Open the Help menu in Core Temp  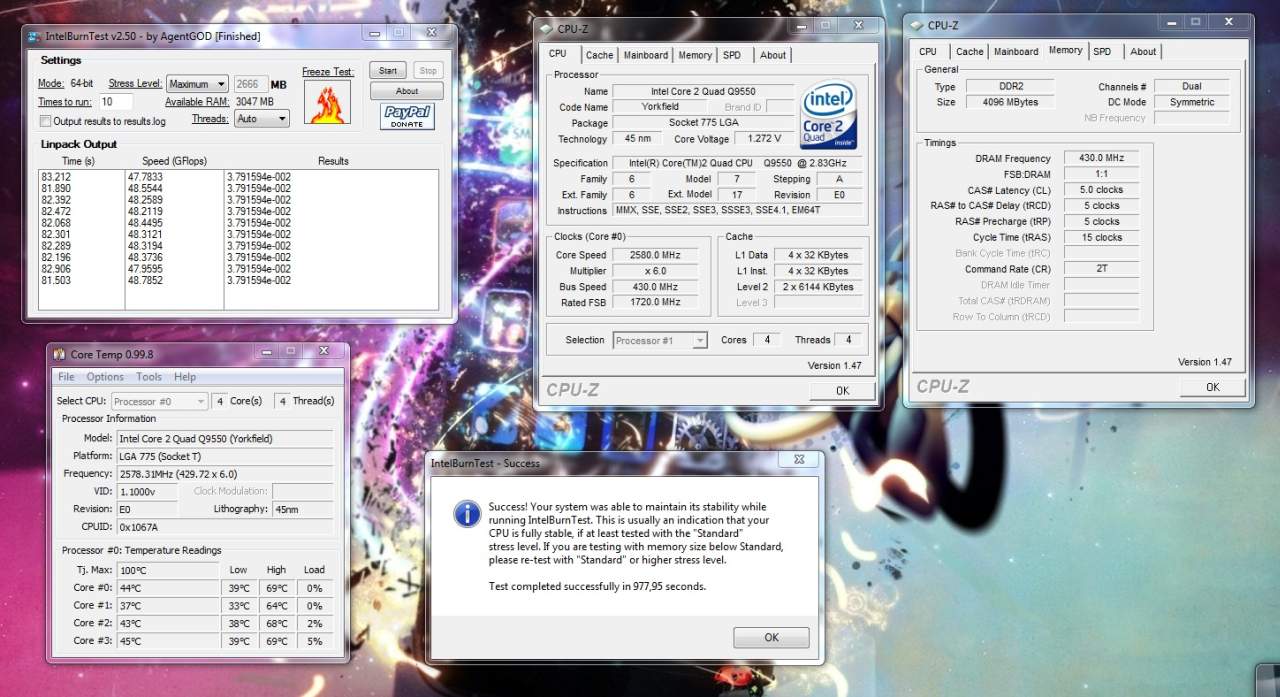[x=185, y=377]
